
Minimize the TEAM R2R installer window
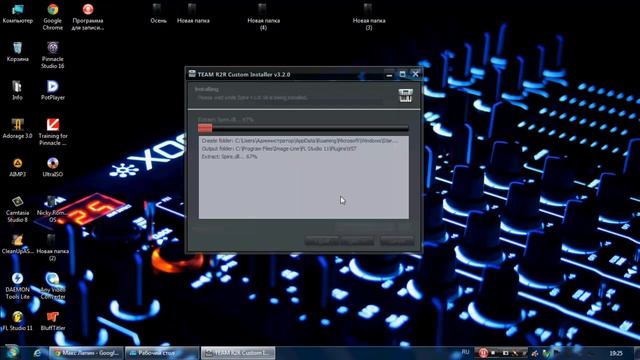389,75
